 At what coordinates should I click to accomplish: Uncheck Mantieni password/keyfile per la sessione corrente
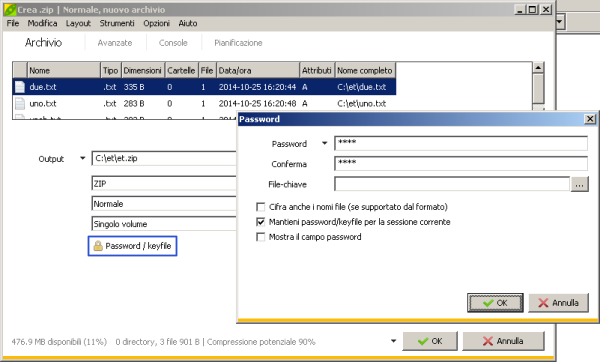coord(261,222)
